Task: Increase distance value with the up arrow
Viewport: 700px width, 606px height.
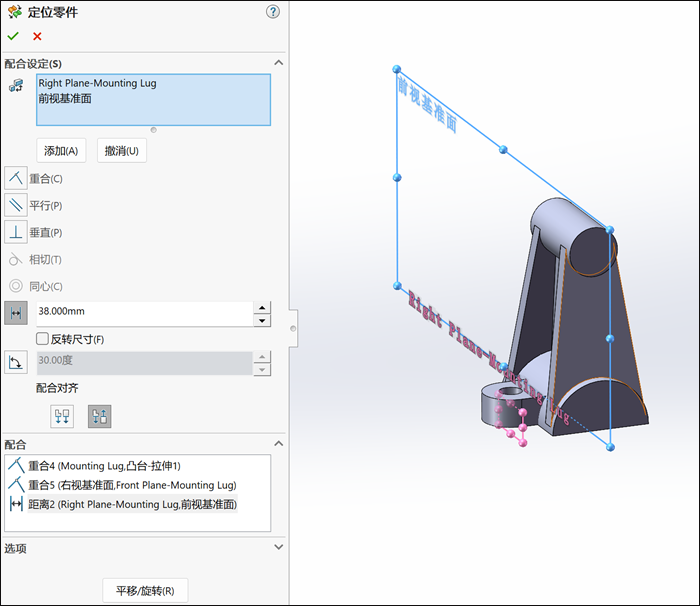Action: coord(262,307)
